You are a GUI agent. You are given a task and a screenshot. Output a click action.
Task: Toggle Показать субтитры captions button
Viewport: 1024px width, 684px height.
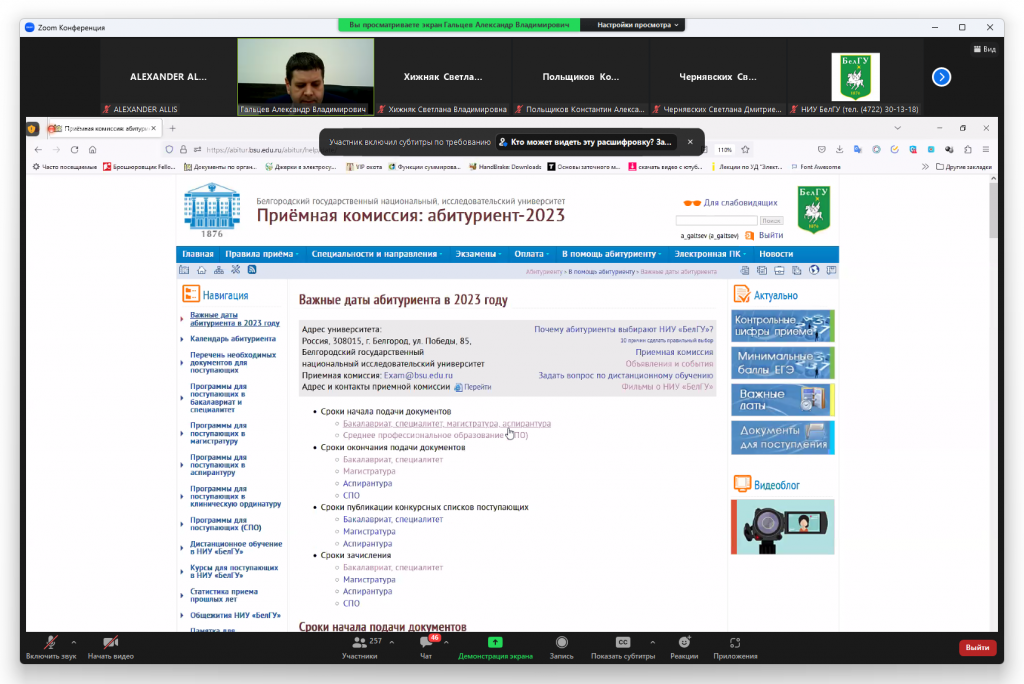coord(622,647)
